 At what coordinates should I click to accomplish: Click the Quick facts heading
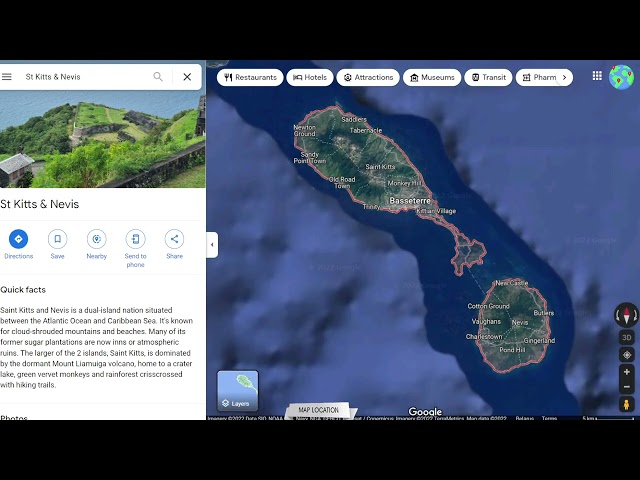tap(23, 290)
